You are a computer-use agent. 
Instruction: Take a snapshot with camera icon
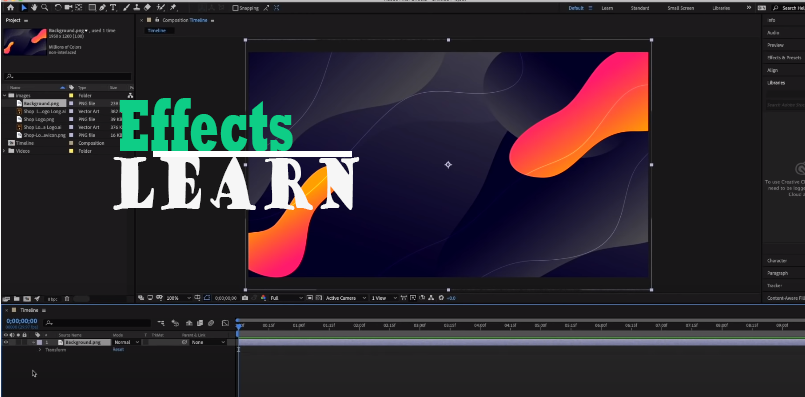245,298
